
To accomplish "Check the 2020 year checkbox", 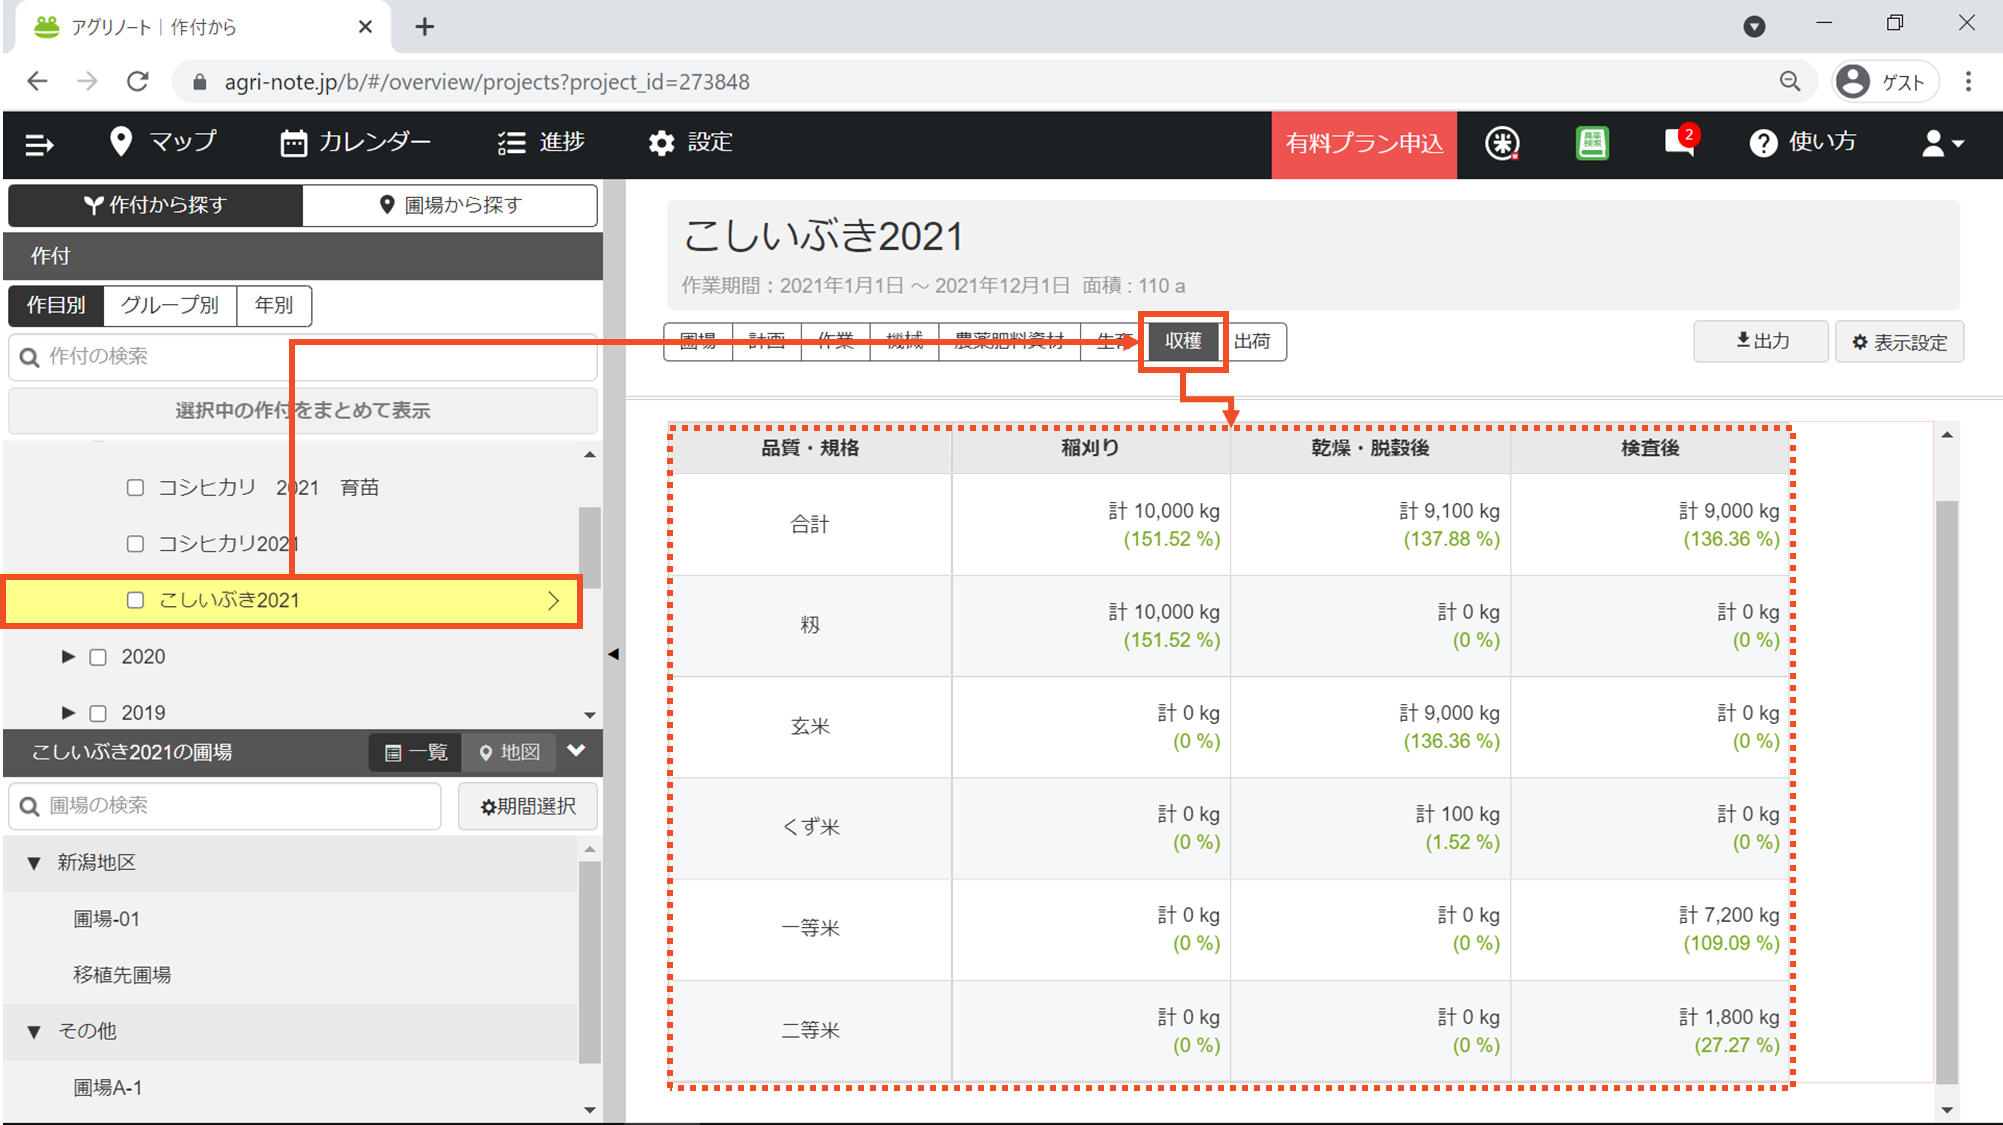I will pyautogui.click(x=98, y=657).
